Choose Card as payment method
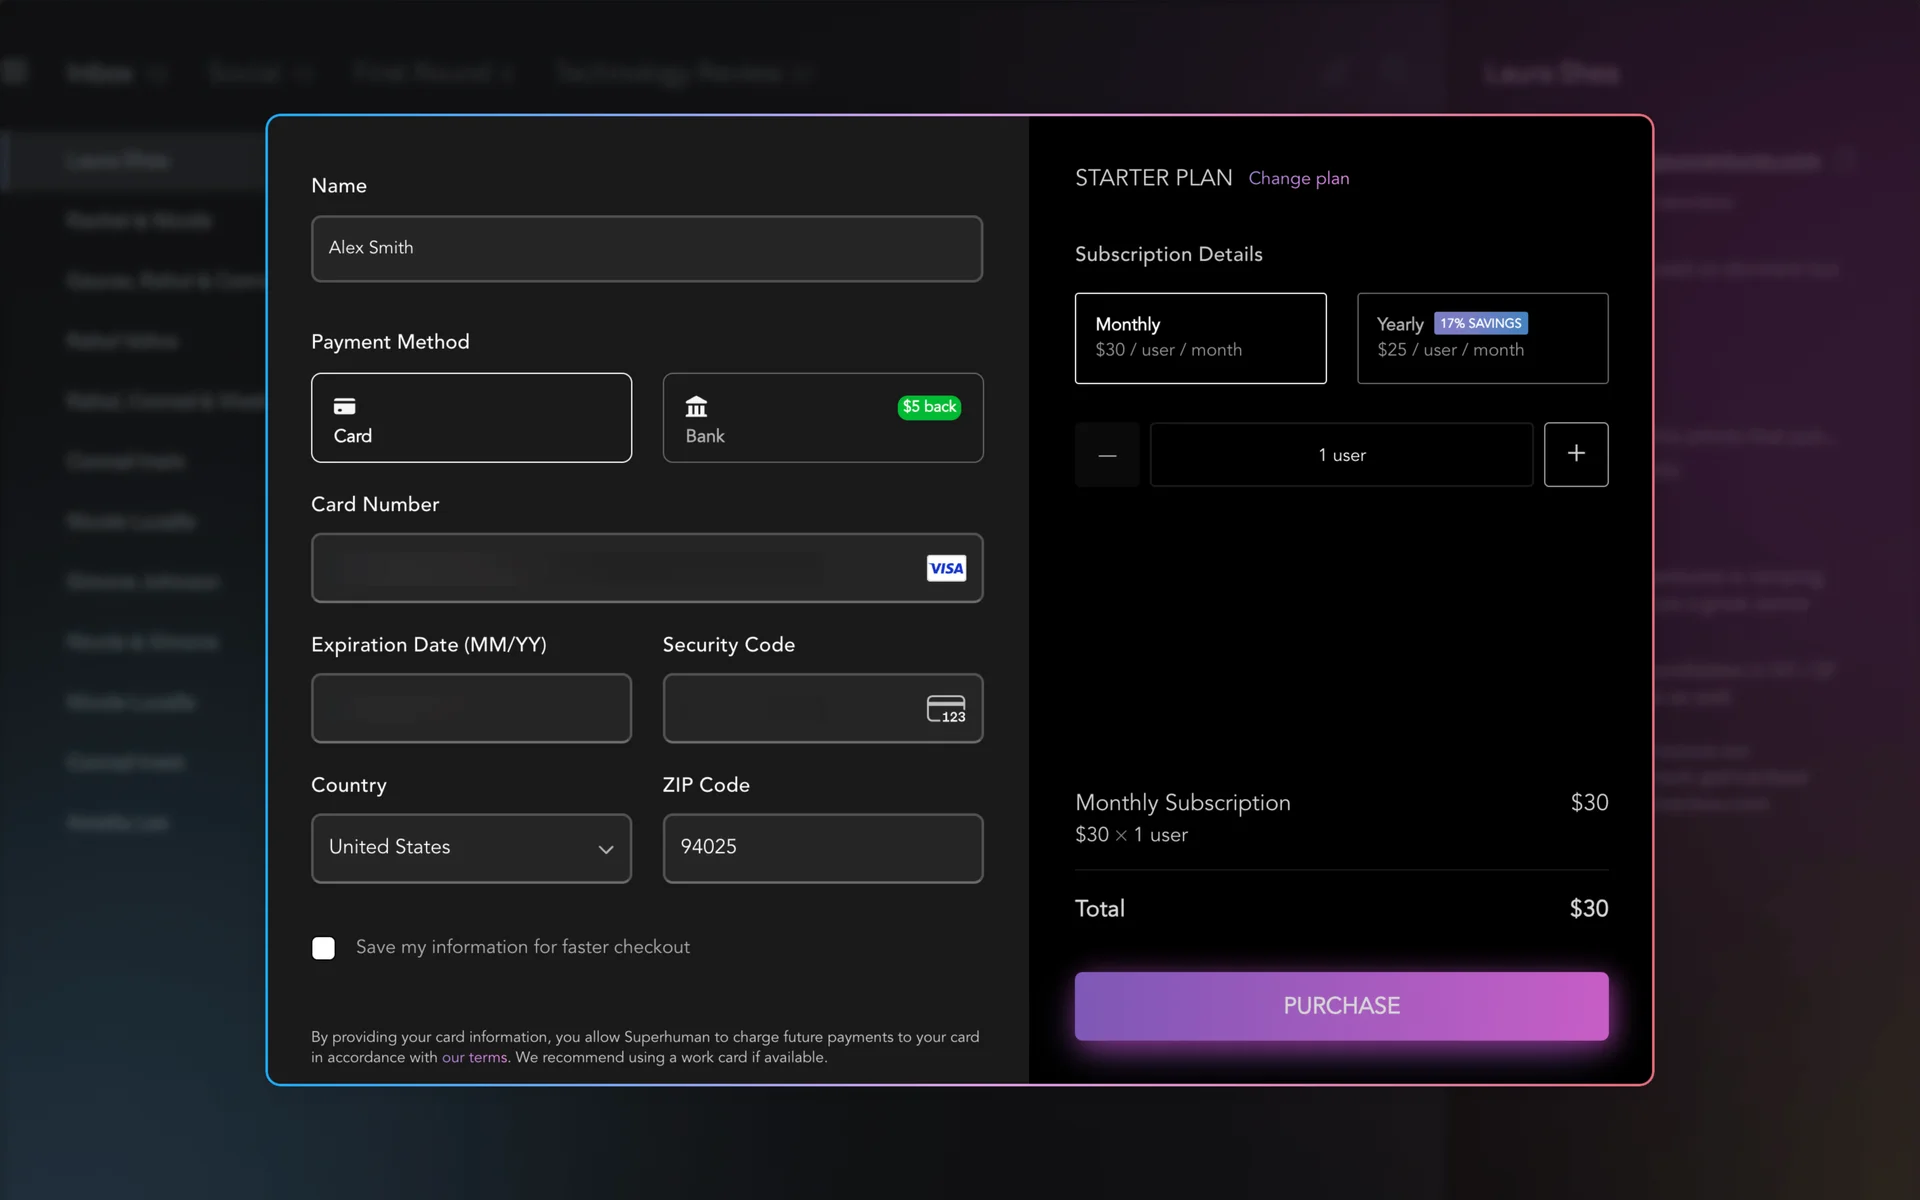The height and width of the screenshot is (1200, 1920). pyautogui.click(x=470, y=418)
